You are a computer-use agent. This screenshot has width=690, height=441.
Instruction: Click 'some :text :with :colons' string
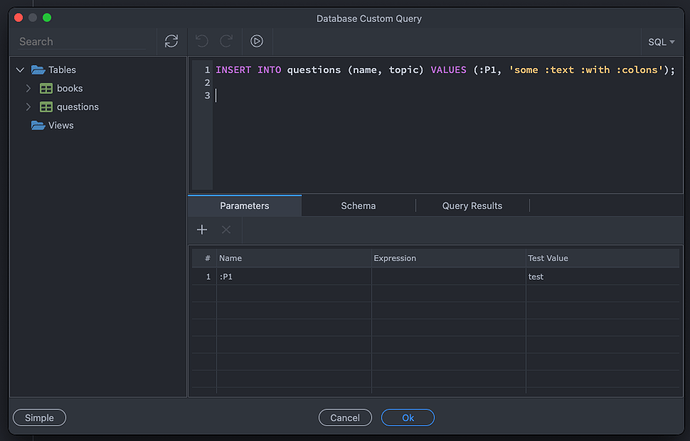[586, 70]
